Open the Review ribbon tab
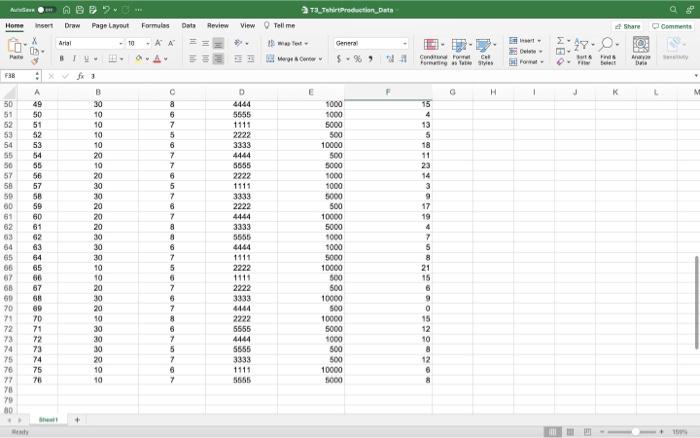Viewport: 700px width, 438px height. tap(218, 25)
